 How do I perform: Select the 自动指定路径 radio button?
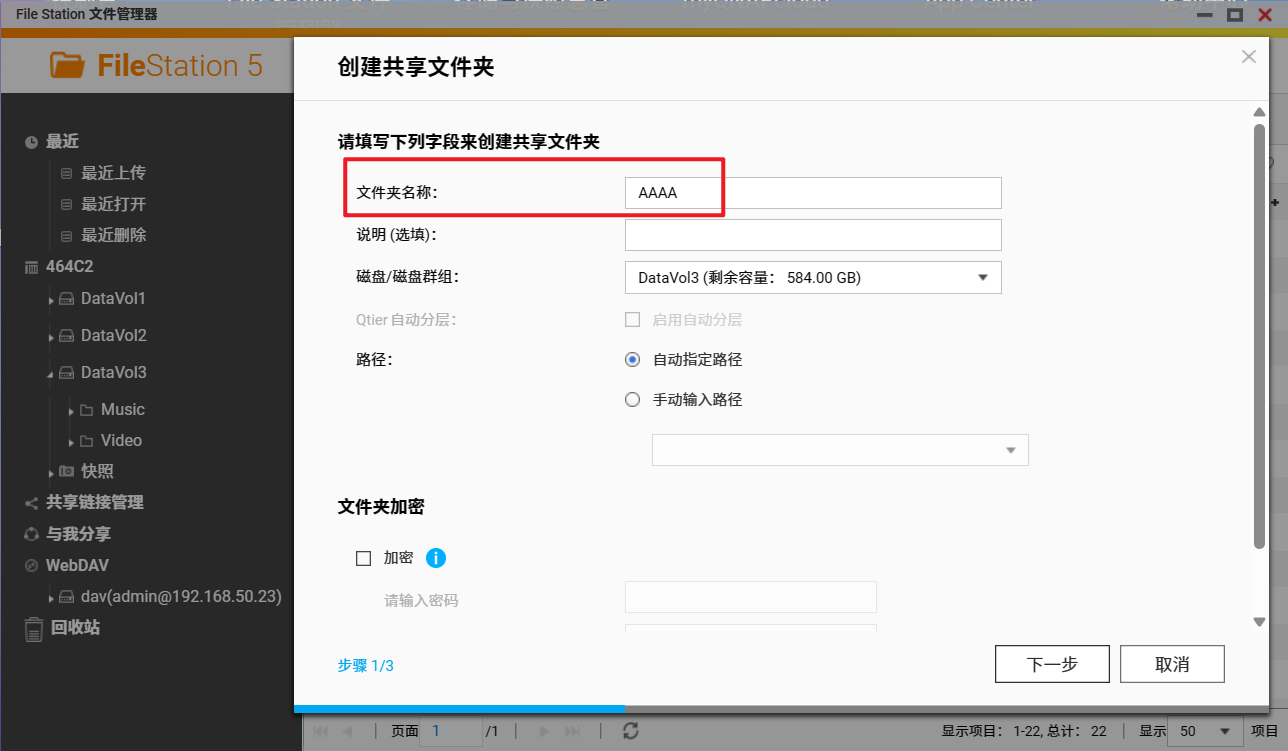pyautogui.click(x=632, y=359)
